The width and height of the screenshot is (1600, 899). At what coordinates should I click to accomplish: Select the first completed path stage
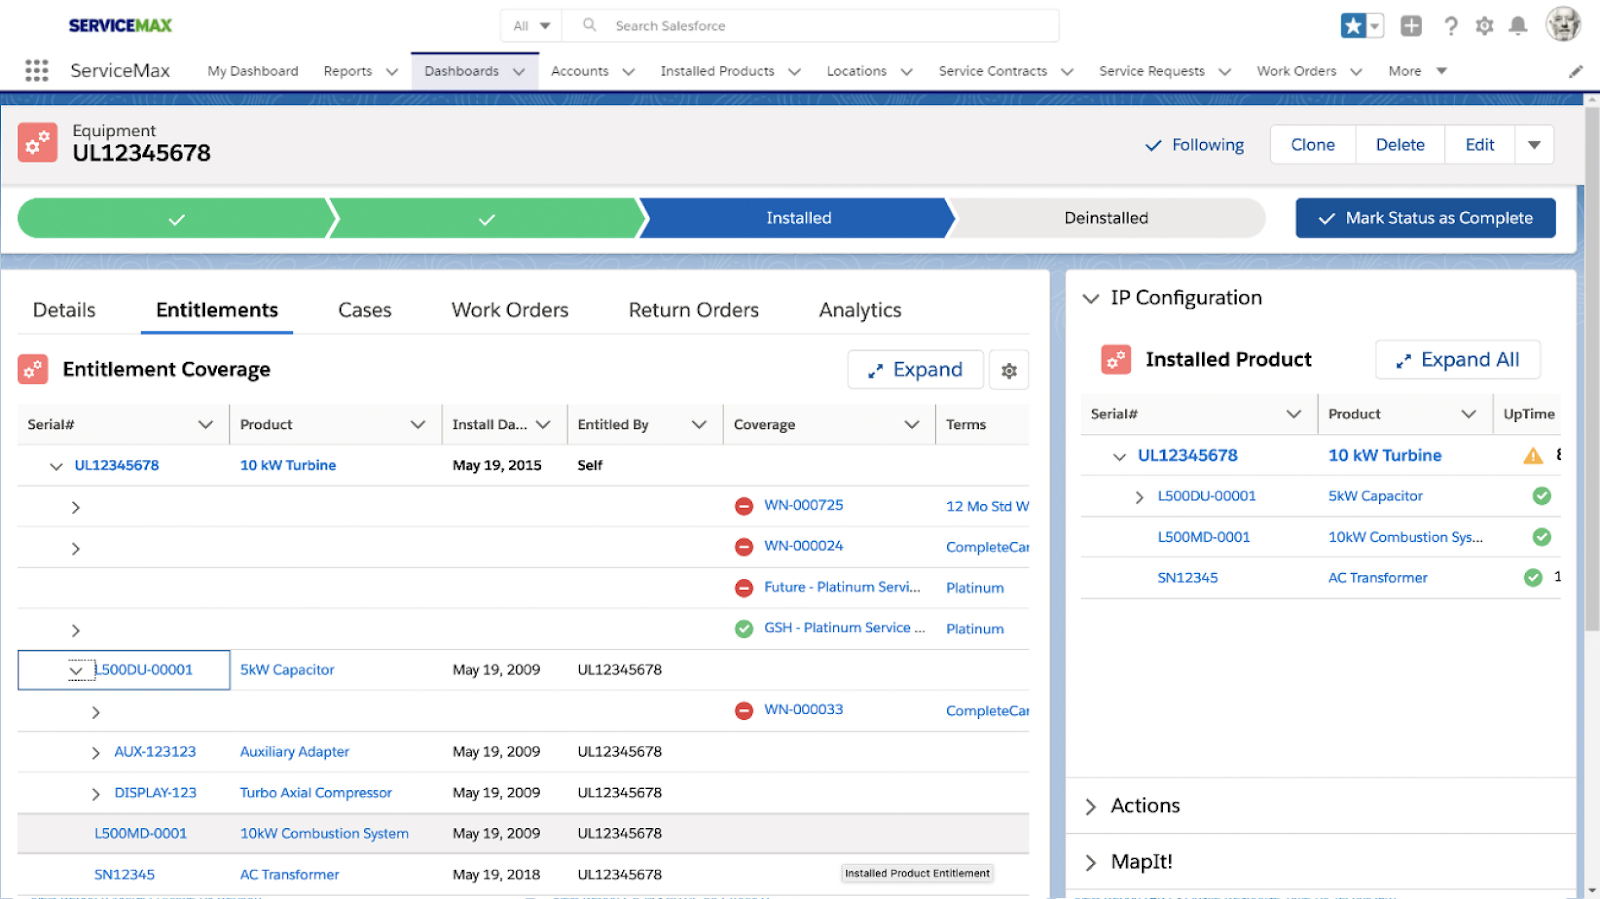click(176, 218)
